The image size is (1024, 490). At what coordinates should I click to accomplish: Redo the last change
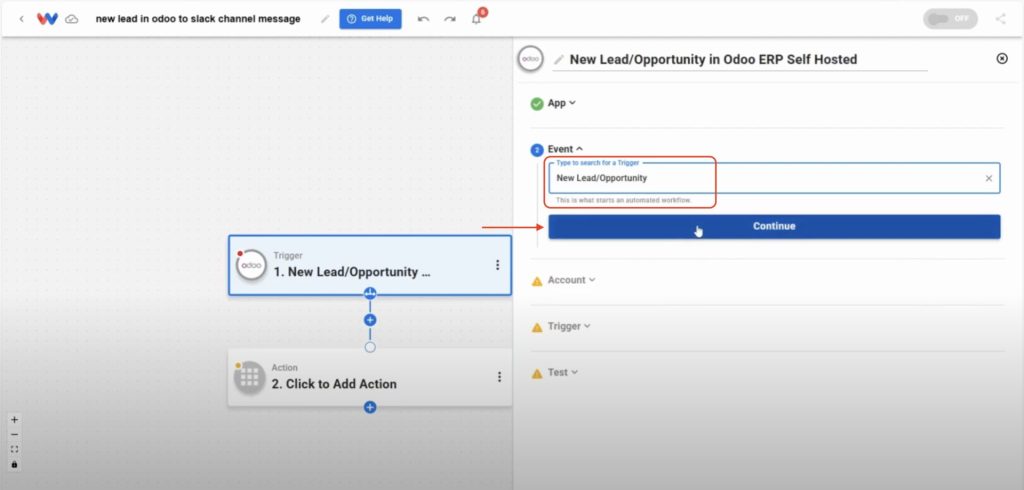pos(450,19)
